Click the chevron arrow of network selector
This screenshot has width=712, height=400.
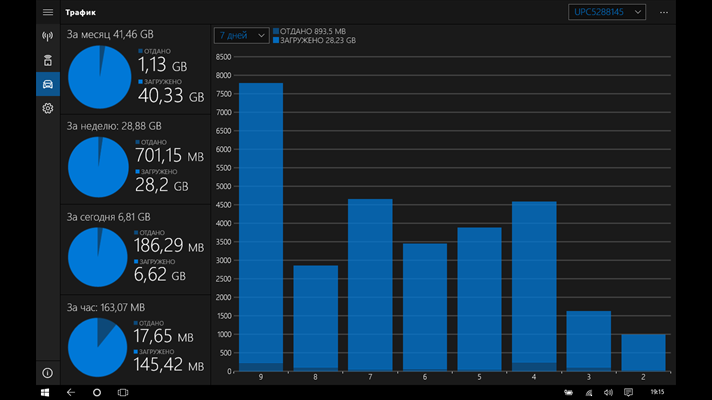(638, 12)
